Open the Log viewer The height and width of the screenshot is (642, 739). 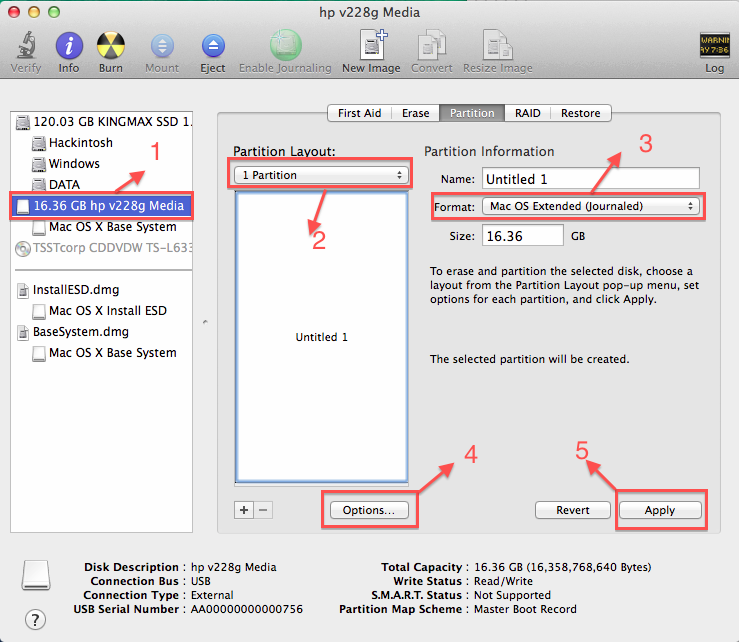[714, 45]
